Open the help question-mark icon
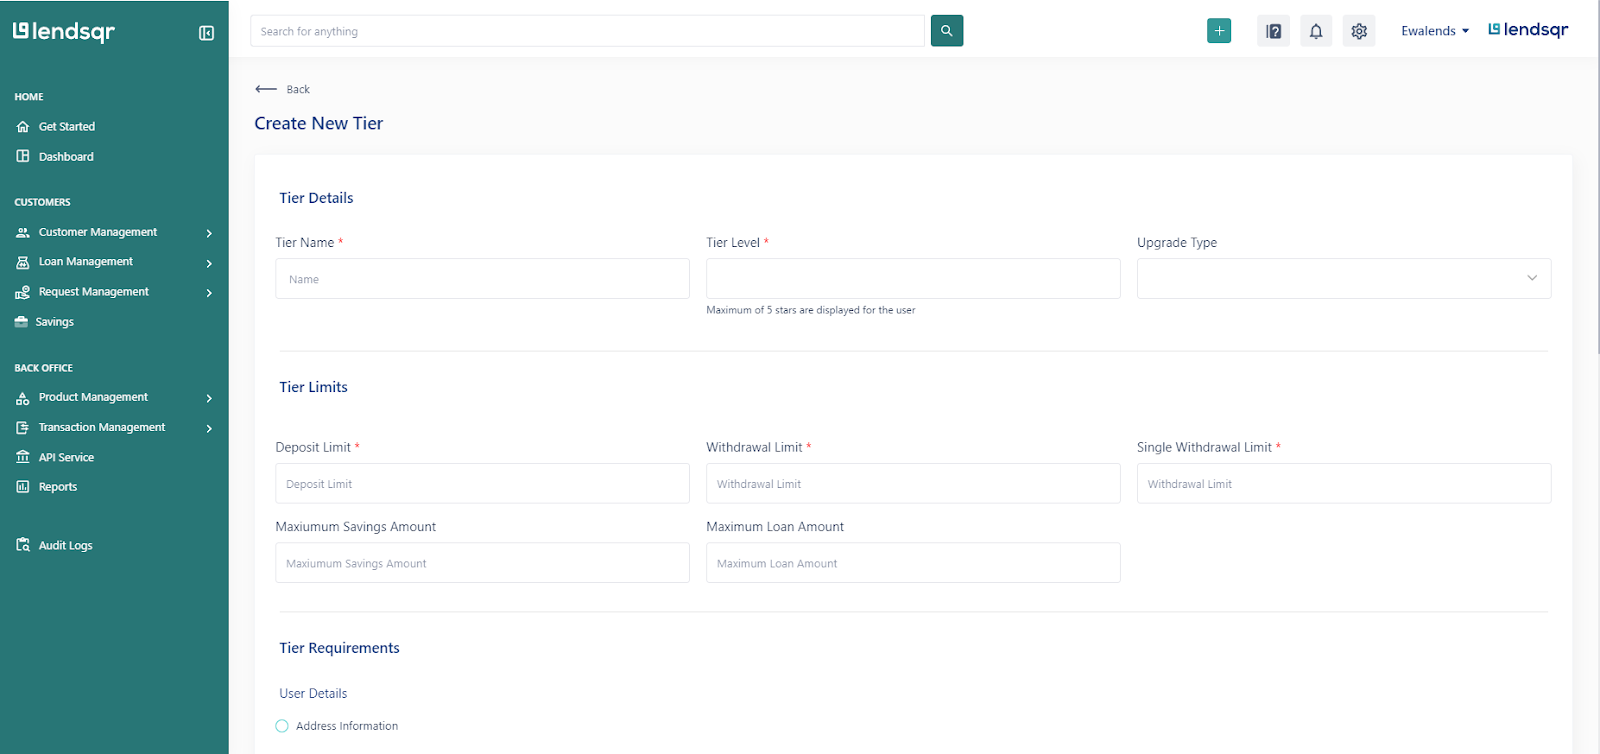Screen dimensions: 1600x754 [x=1273, y=31]
